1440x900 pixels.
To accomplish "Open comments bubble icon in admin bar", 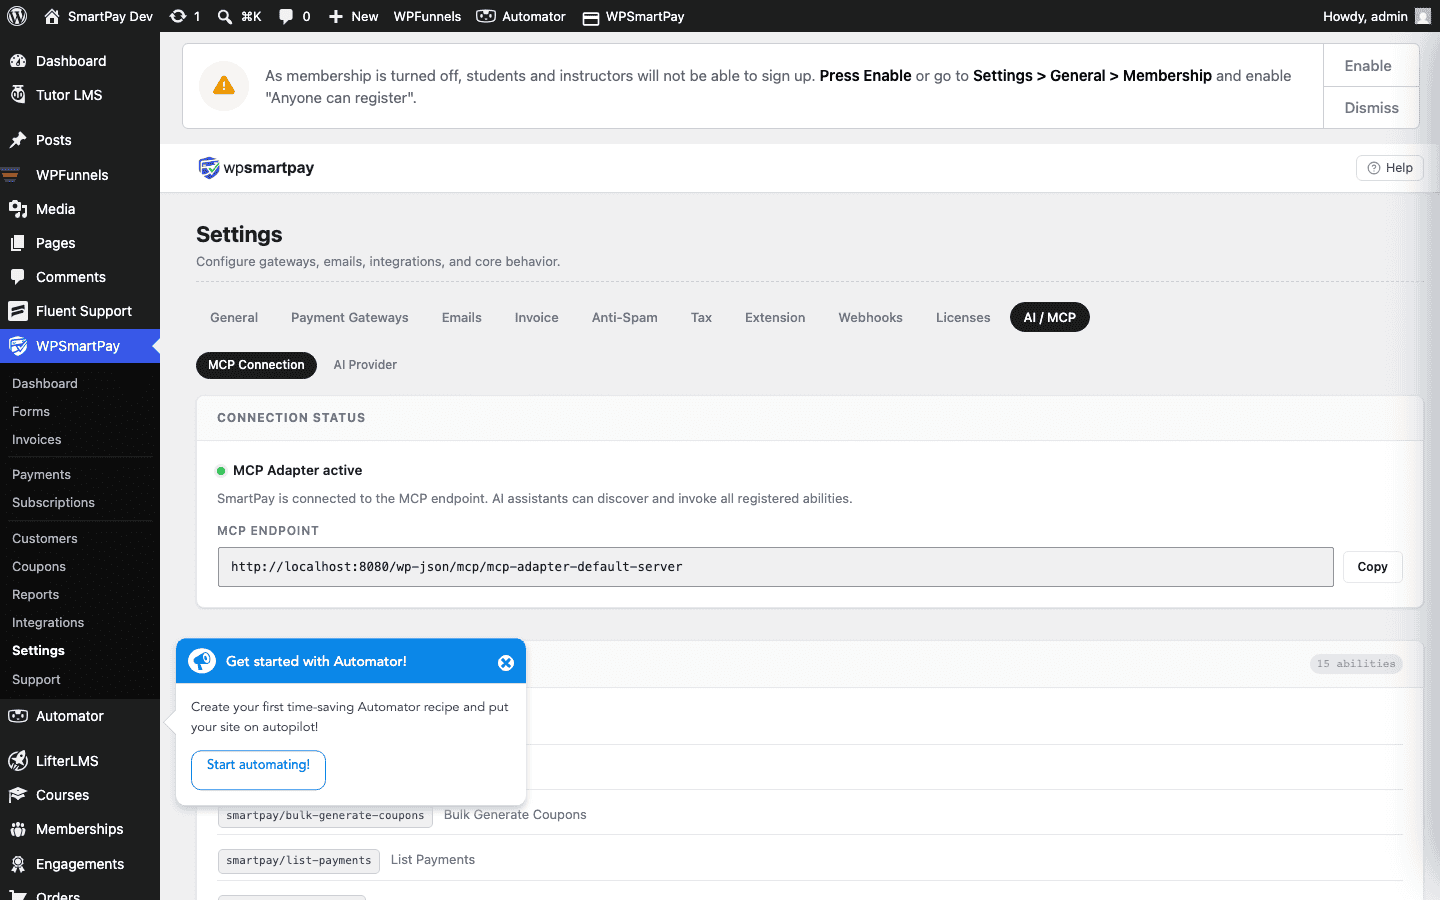I will coord(286,16).
